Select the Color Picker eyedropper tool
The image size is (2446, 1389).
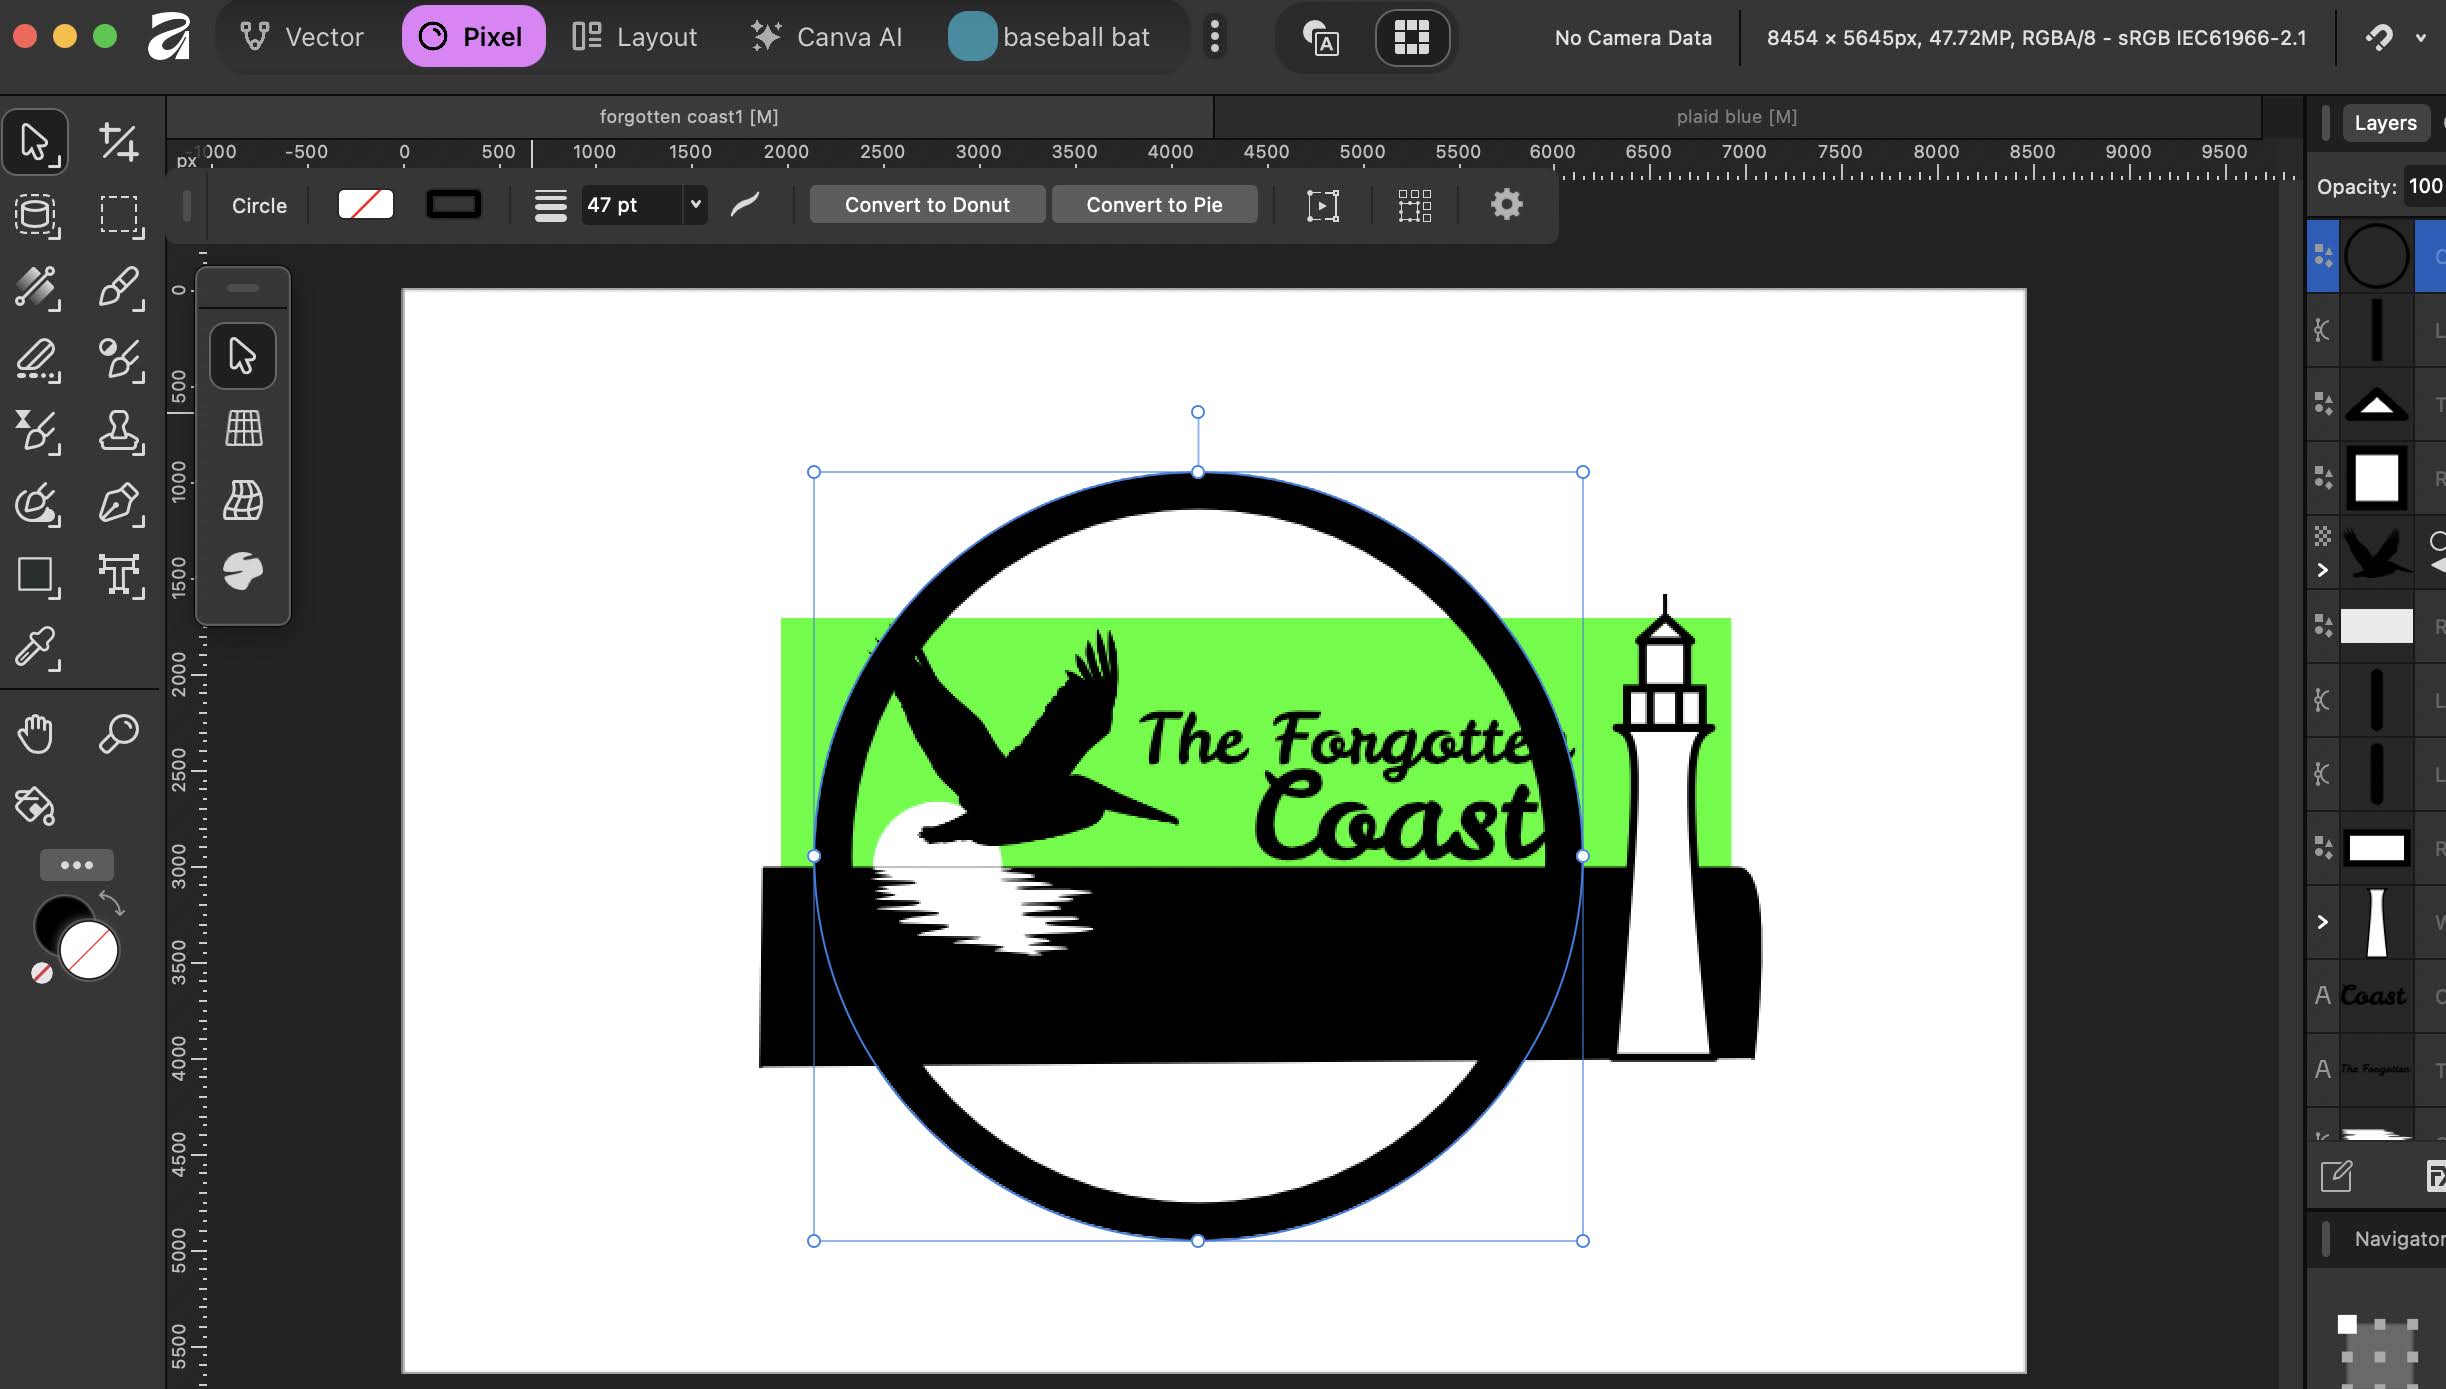[x=36, y=648]
